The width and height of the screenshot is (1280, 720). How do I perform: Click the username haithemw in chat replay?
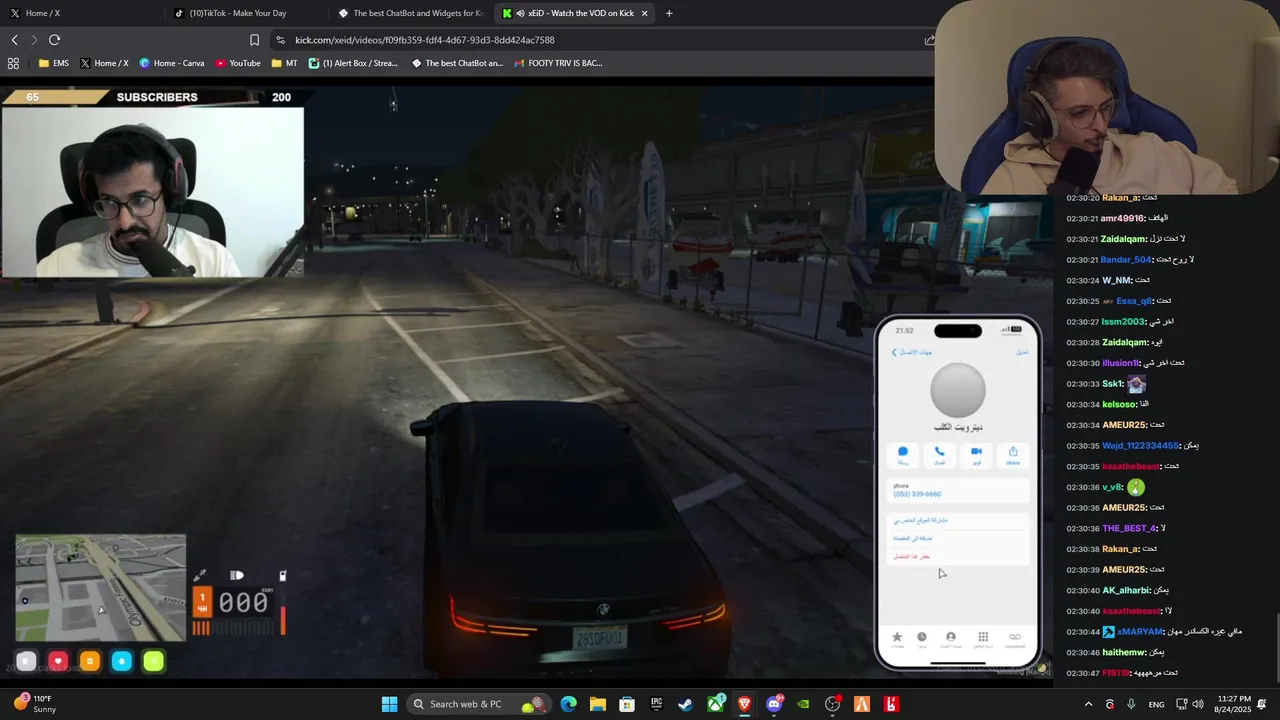[x=1123, y=652]
